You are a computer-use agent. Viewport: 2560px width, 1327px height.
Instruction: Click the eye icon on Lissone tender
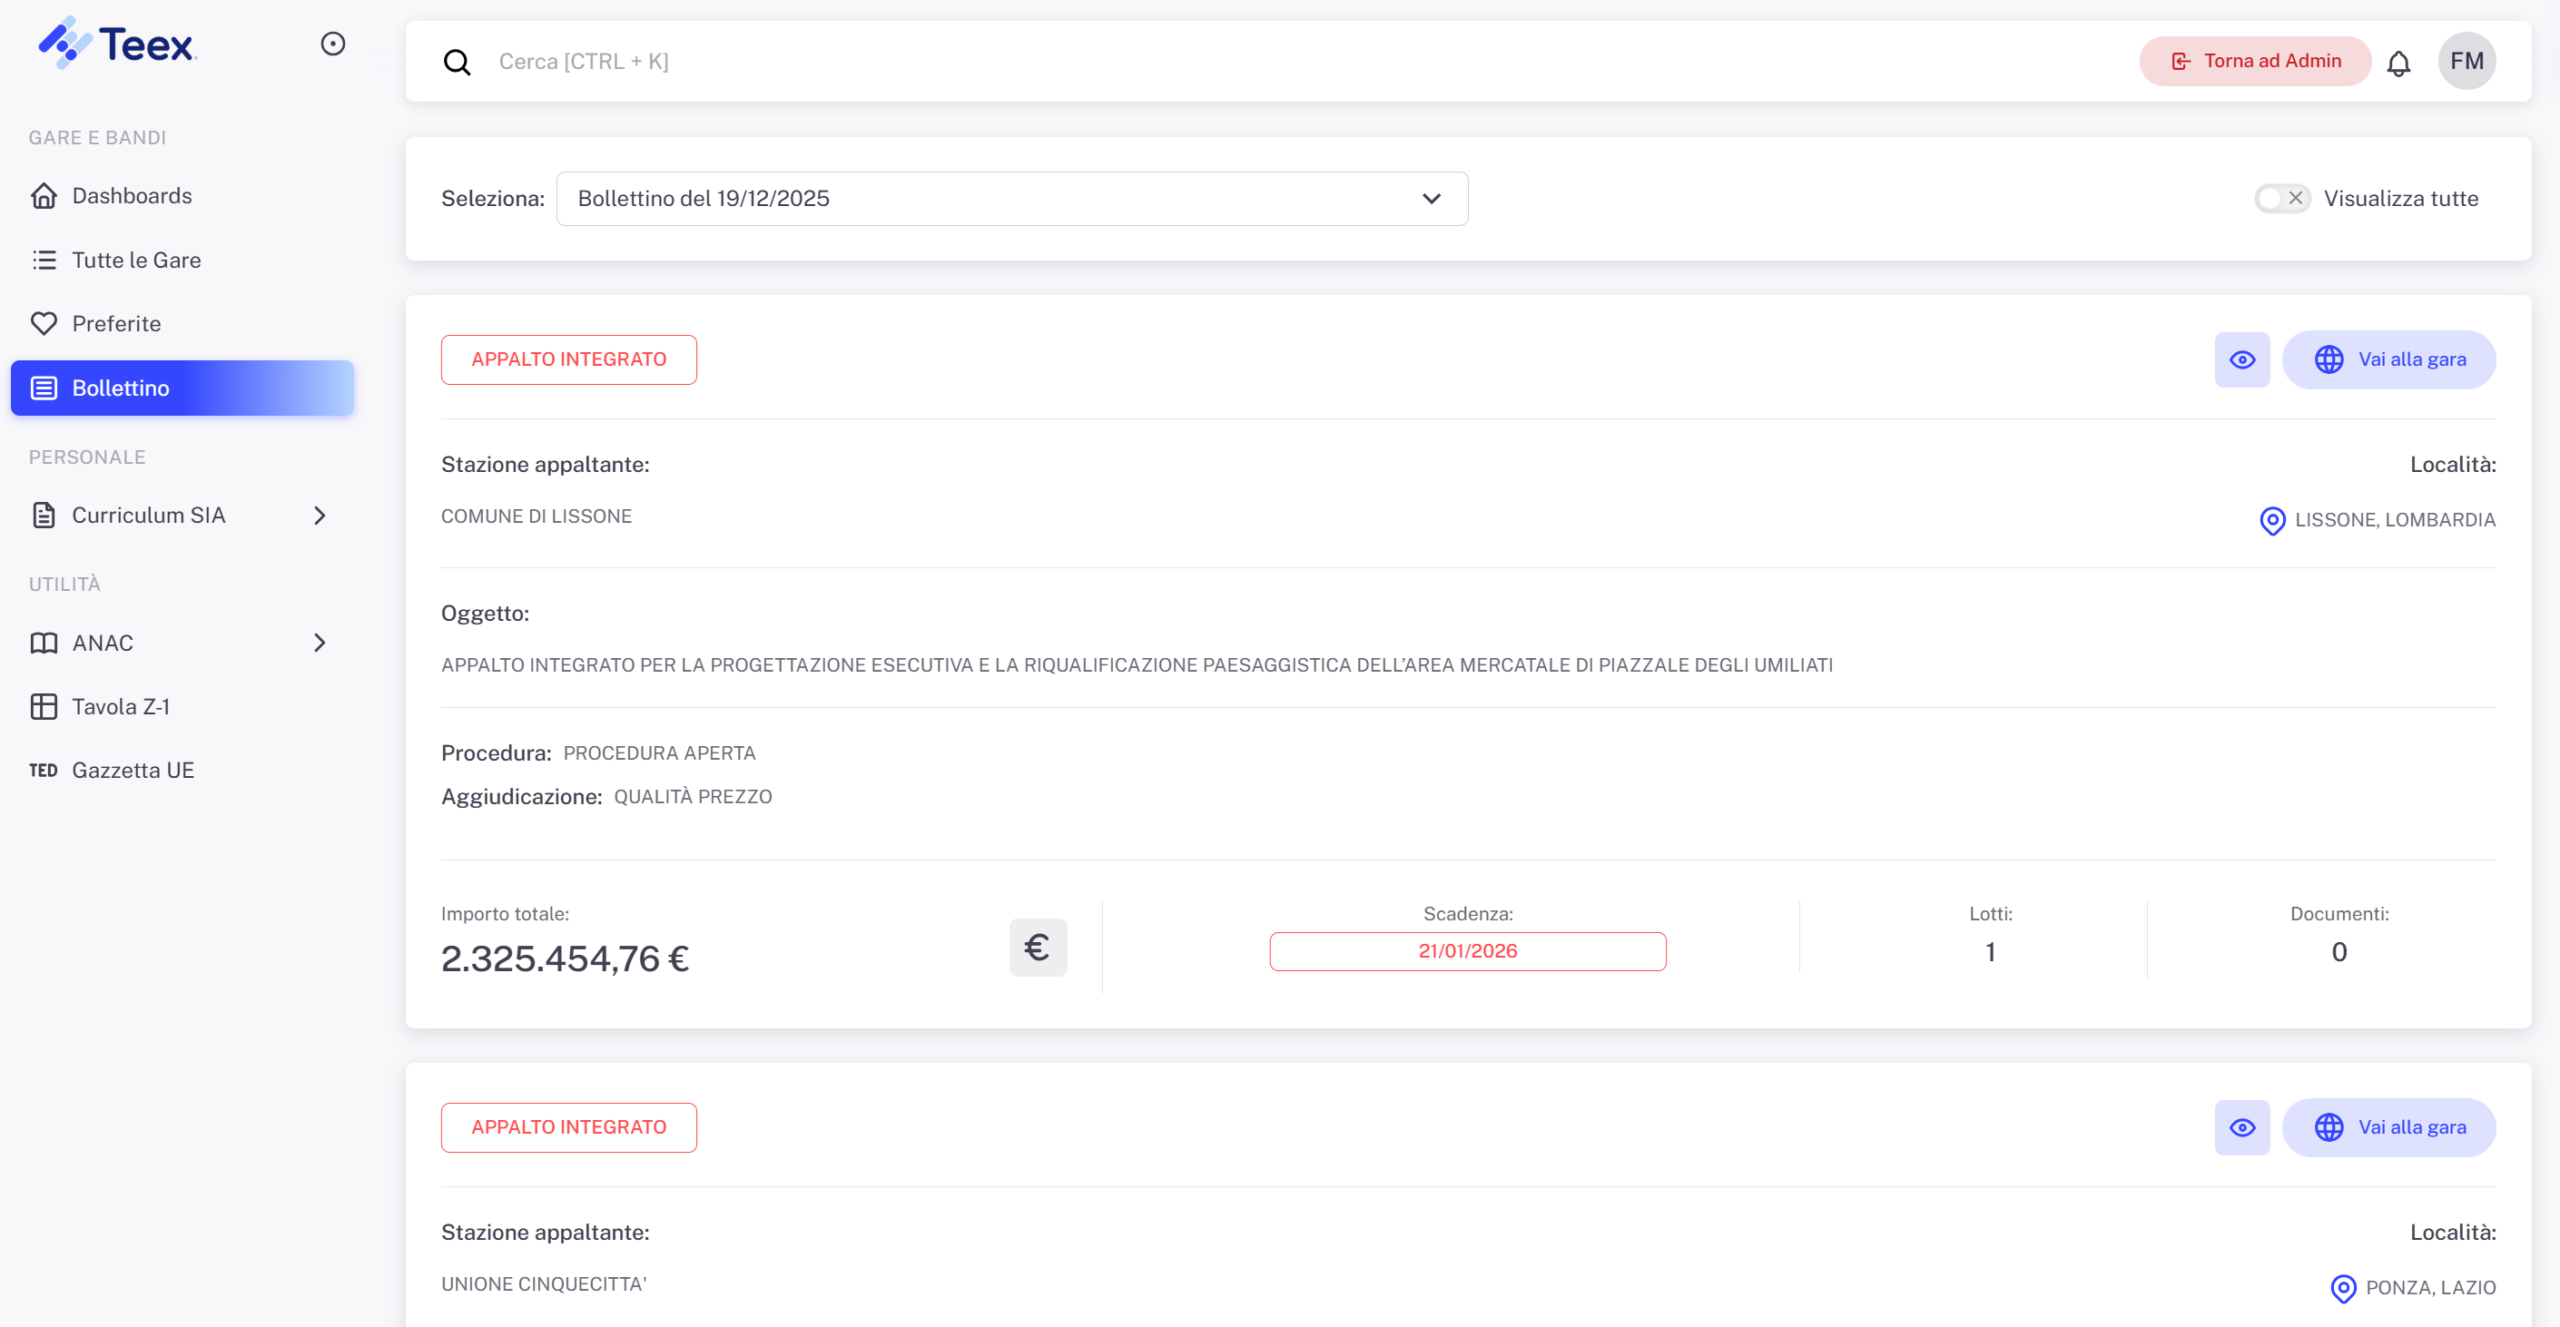pos(2242,360)
